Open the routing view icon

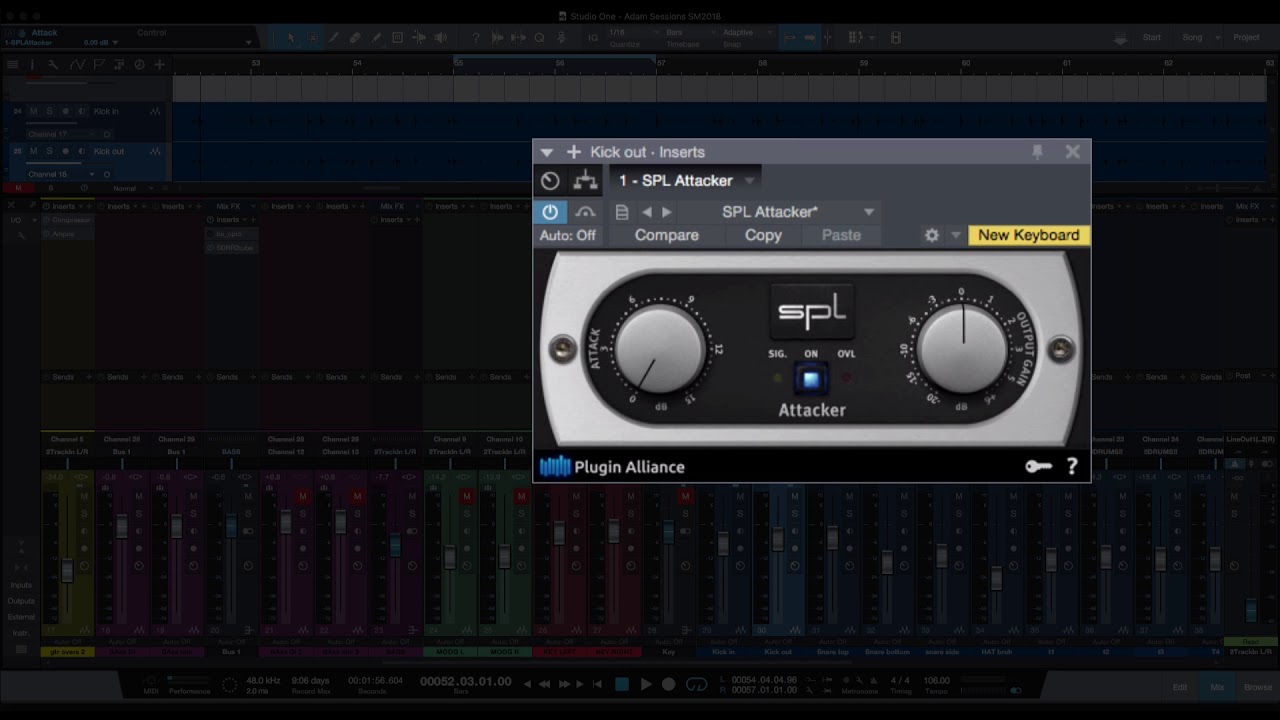586,181
